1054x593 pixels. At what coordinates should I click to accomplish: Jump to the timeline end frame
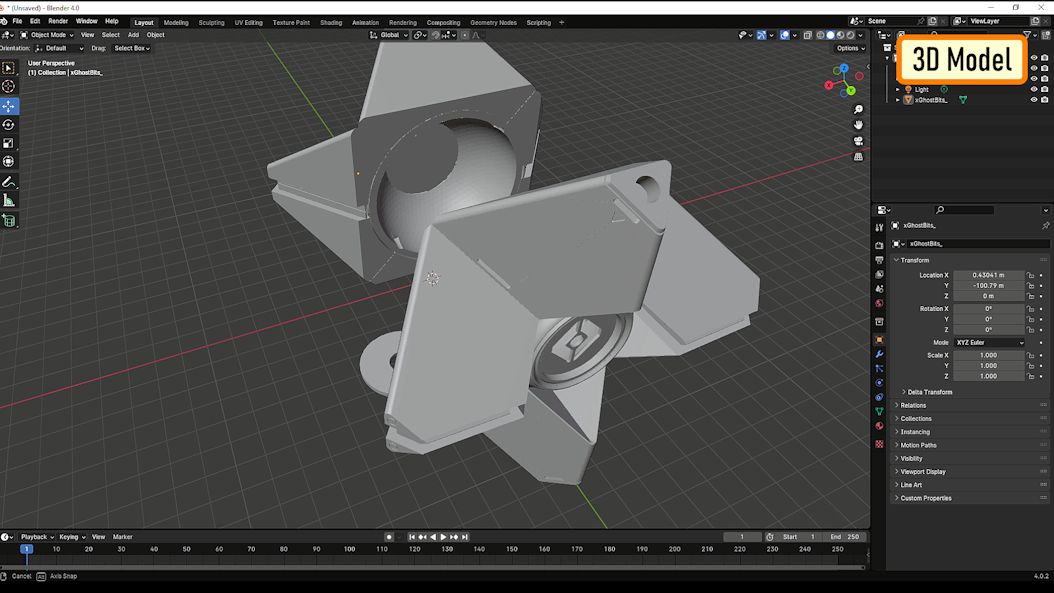pos(464,537)
